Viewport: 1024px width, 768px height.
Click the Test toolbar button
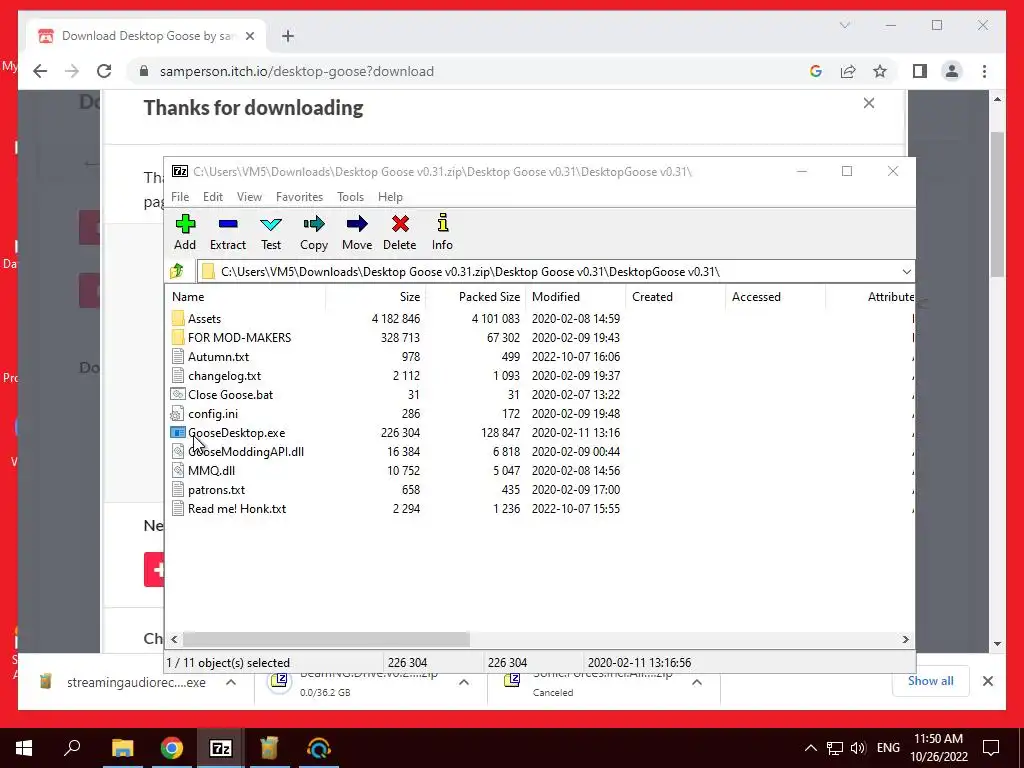[271, 232]
